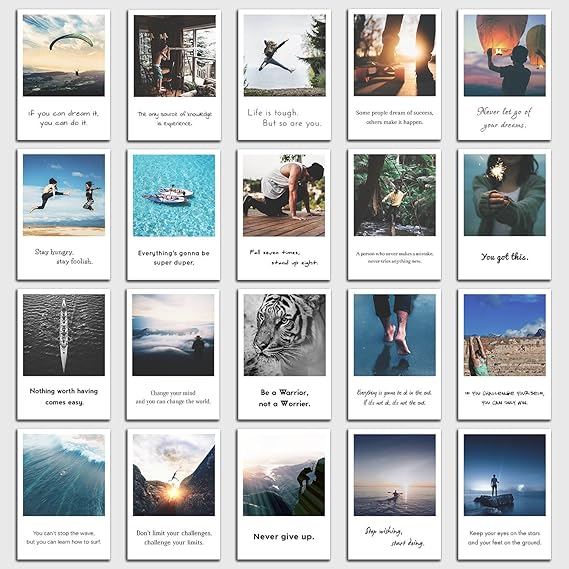569x569 pixels.
Task: Select the "You can't stop the wave" card
Action: (x=64, y=495)
